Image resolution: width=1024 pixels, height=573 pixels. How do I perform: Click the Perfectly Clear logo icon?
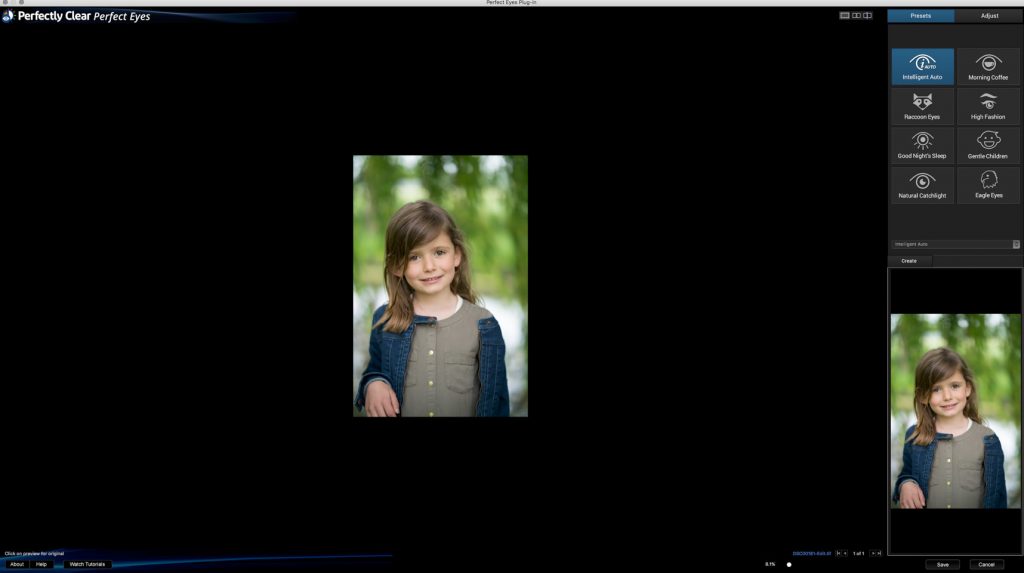8,16
